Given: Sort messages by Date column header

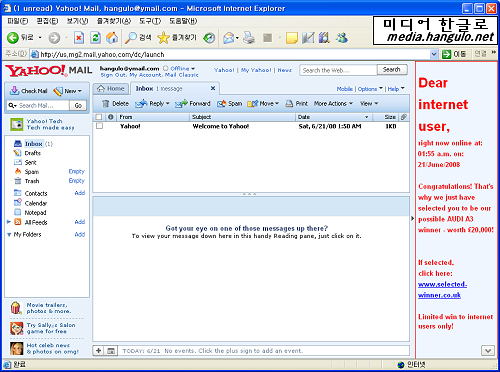Looking at the screenshot, I should point(333,117).
